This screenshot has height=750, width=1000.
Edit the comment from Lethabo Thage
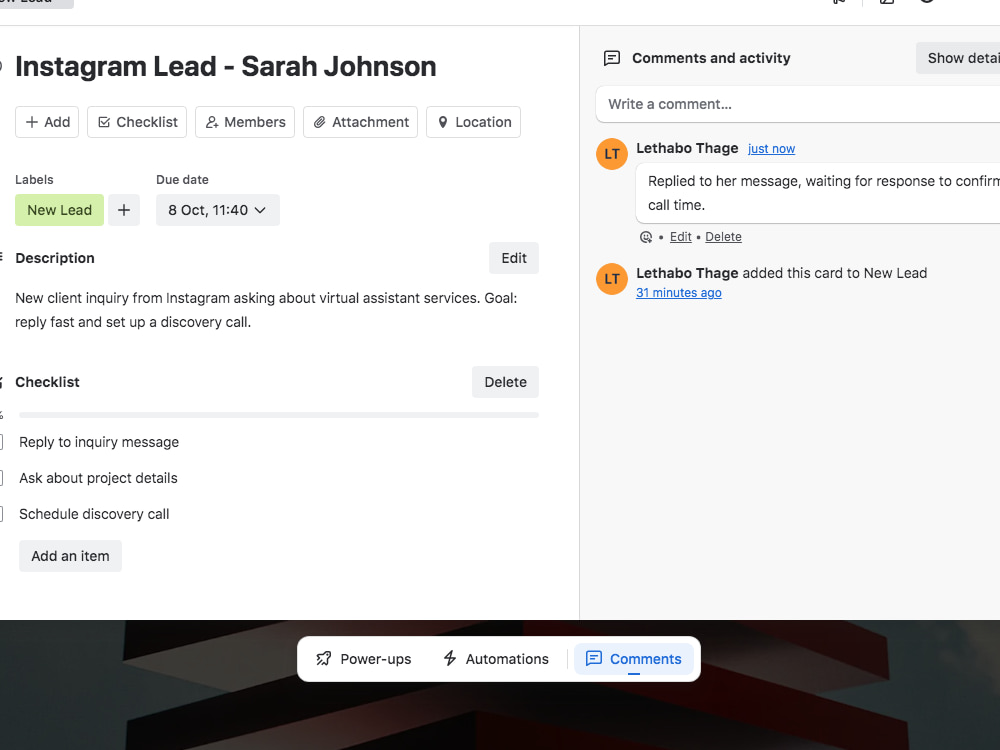tap(680, 237)
